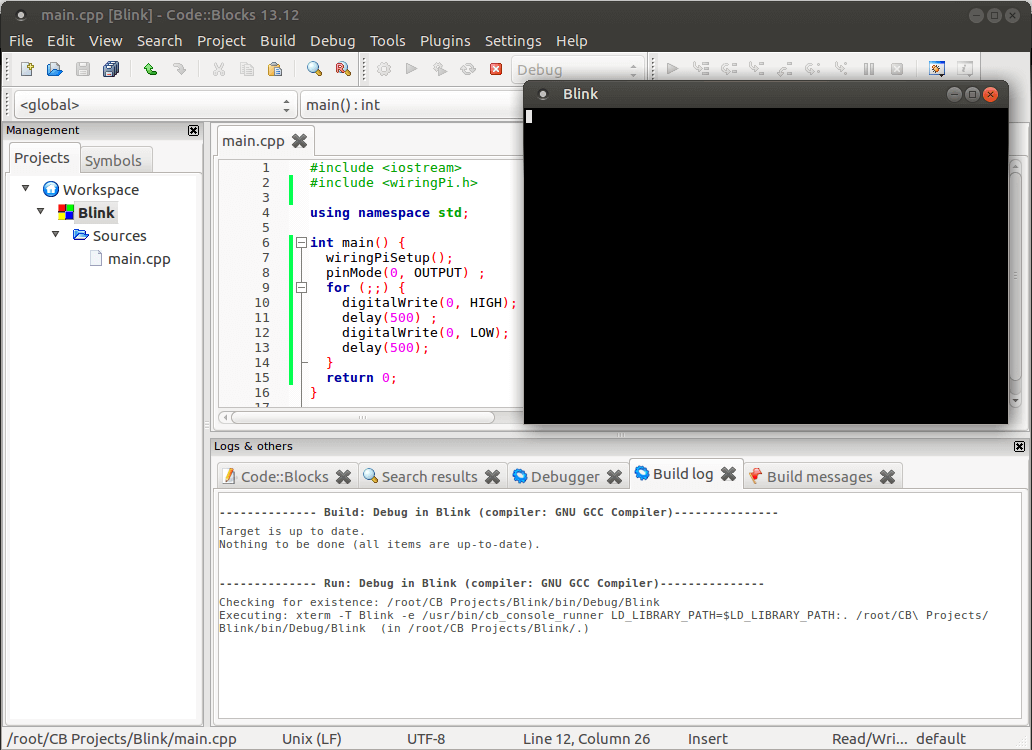Collapse the for-loop fold marker
This screenshot has height=750, width=1032.
pyautogui.click(x=301, y=288)
